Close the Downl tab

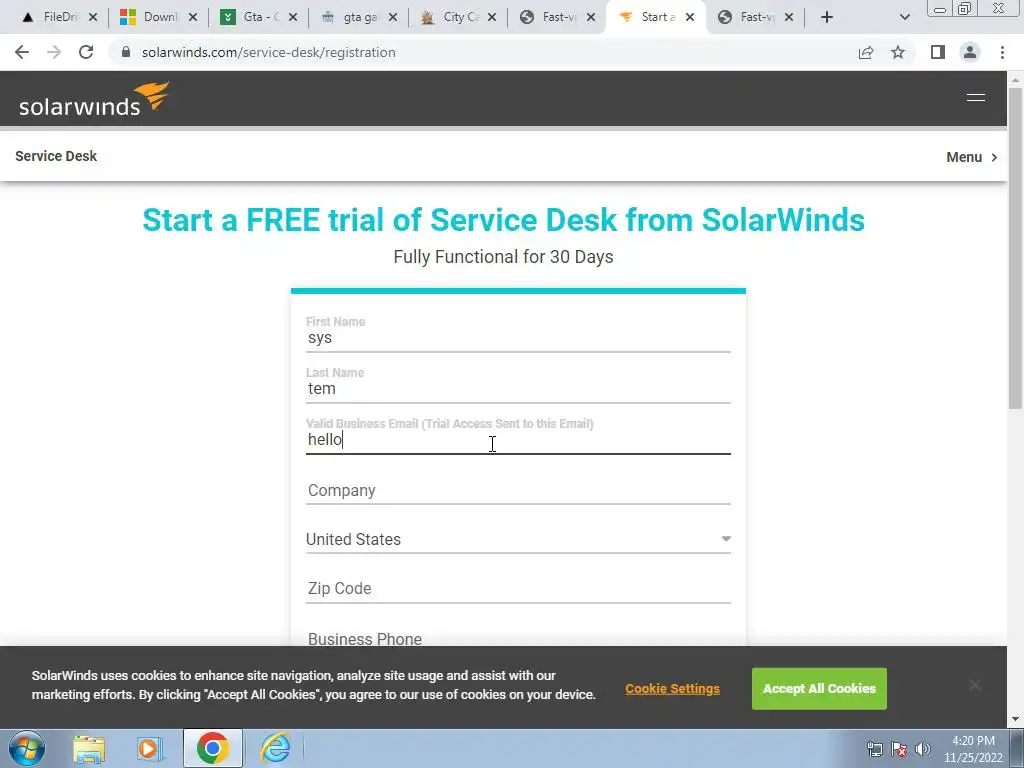point(193,18)
